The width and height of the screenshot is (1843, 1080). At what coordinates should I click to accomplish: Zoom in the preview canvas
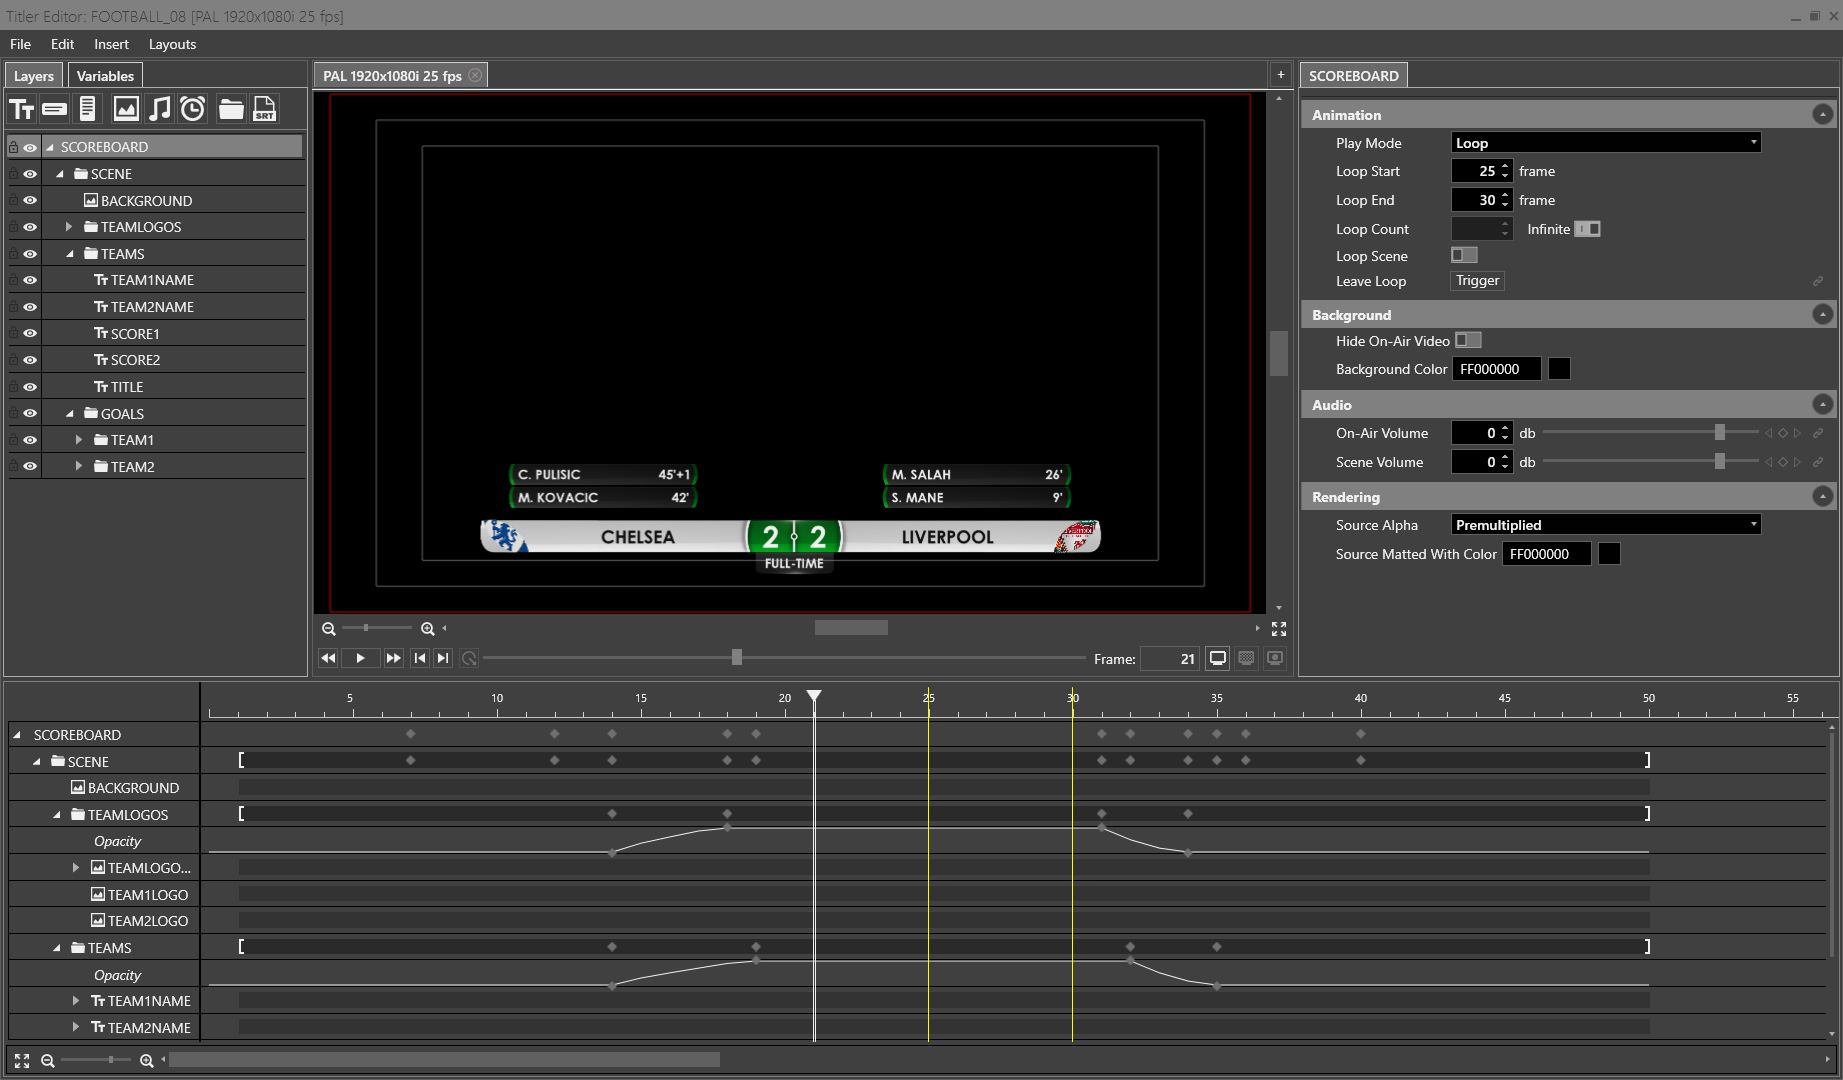click(x=428, y=629)
